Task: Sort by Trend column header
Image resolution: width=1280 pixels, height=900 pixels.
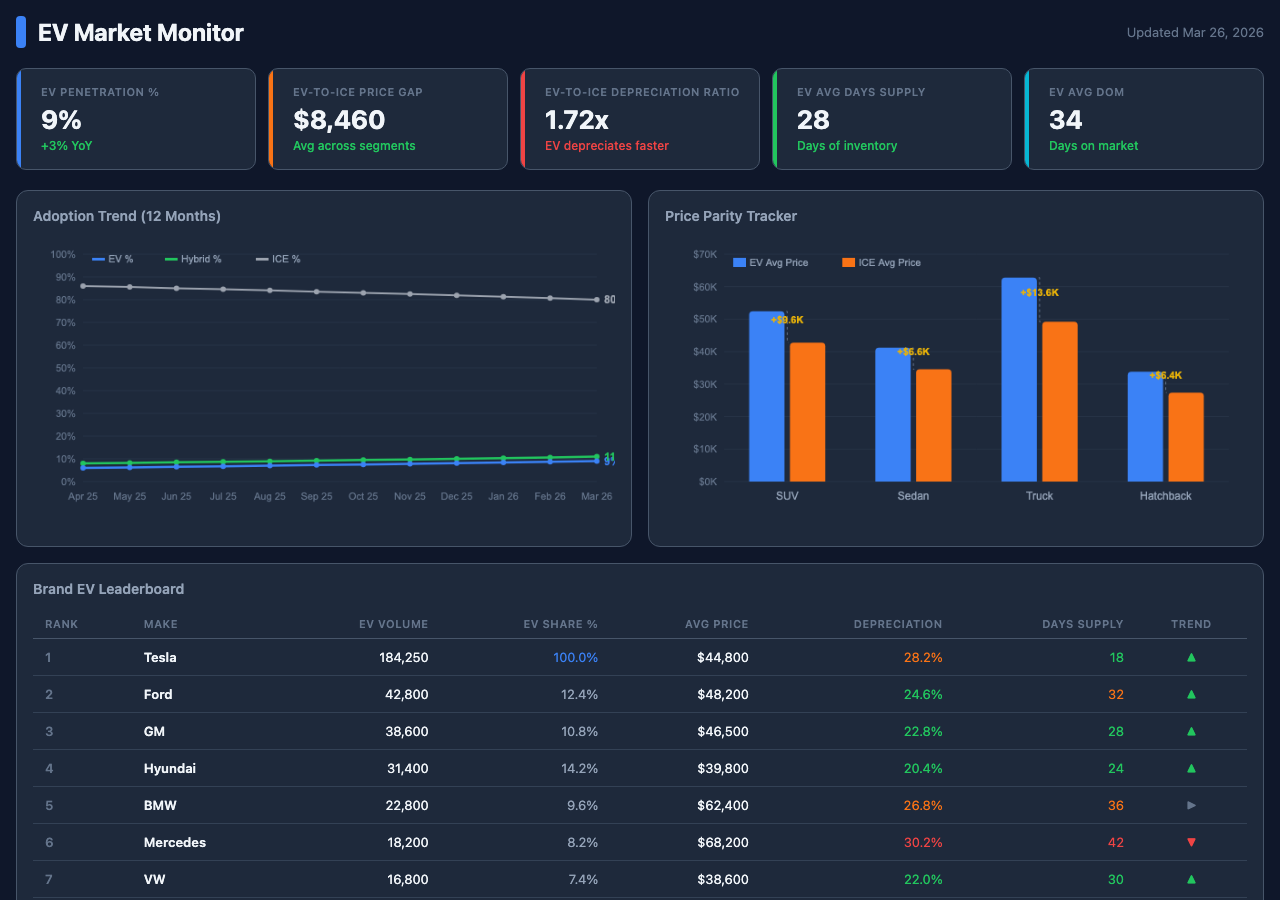Action: pos(1191,624)
